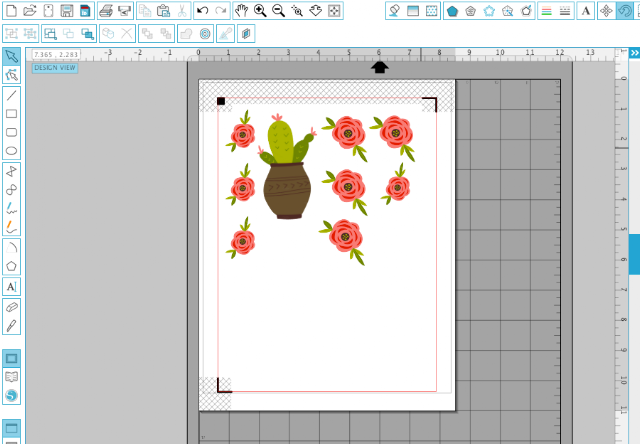Open the Fill Gradient window
The image size is (640, 444).
413,11
